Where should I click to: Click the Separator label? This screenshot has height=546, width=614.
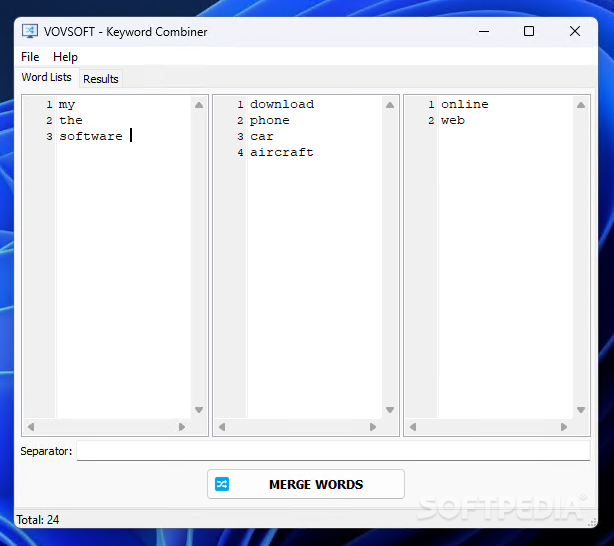pos(46,451)
